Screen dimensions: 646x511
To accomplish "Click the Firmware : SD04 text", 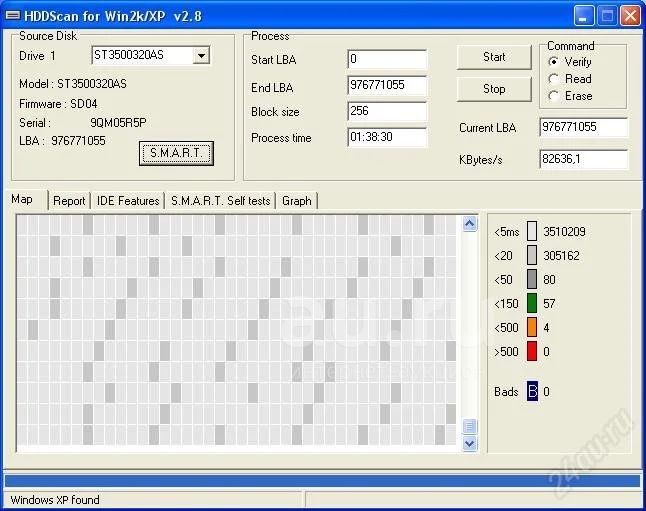I will (58, 104).
